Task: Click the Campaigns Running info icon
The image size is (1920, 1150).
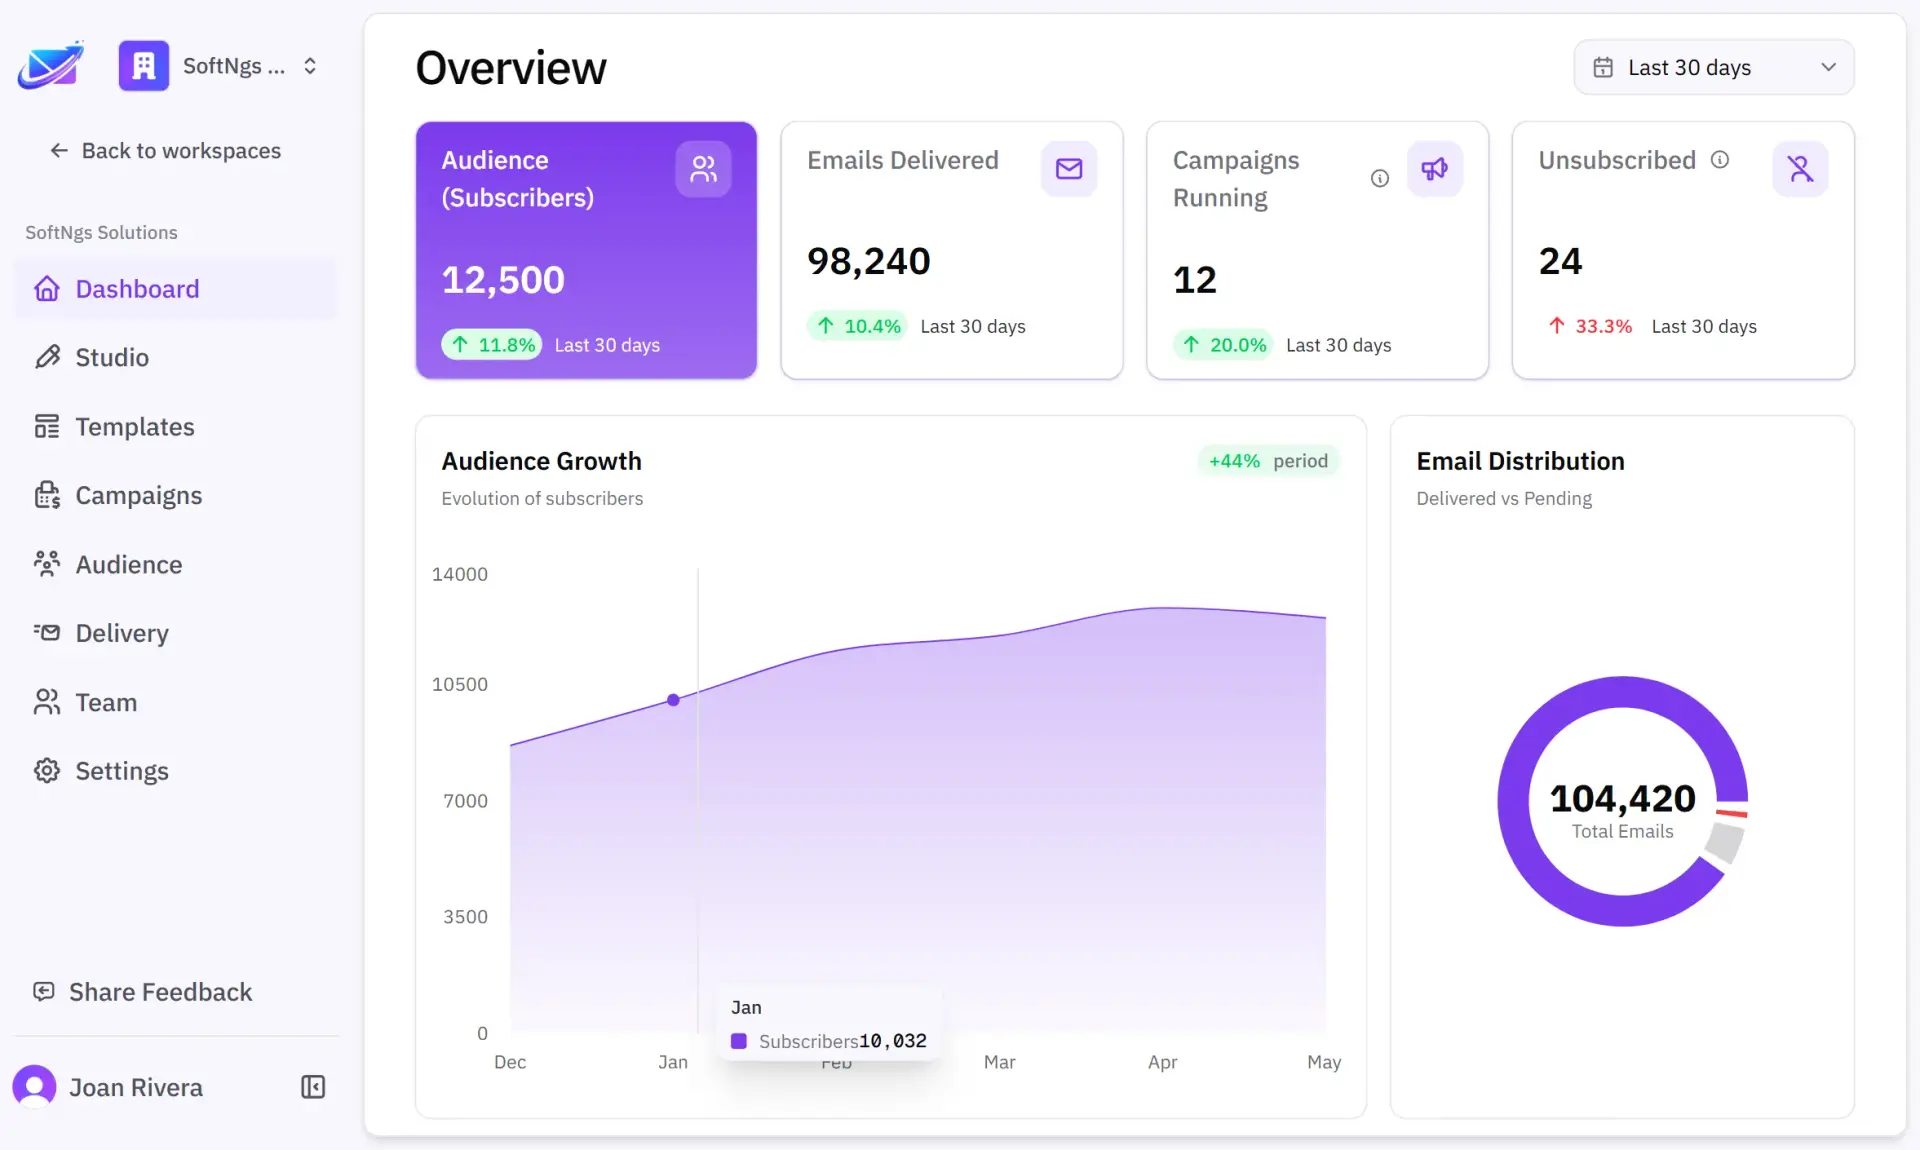Action: pyautogui.click(x=1380, y=179)
